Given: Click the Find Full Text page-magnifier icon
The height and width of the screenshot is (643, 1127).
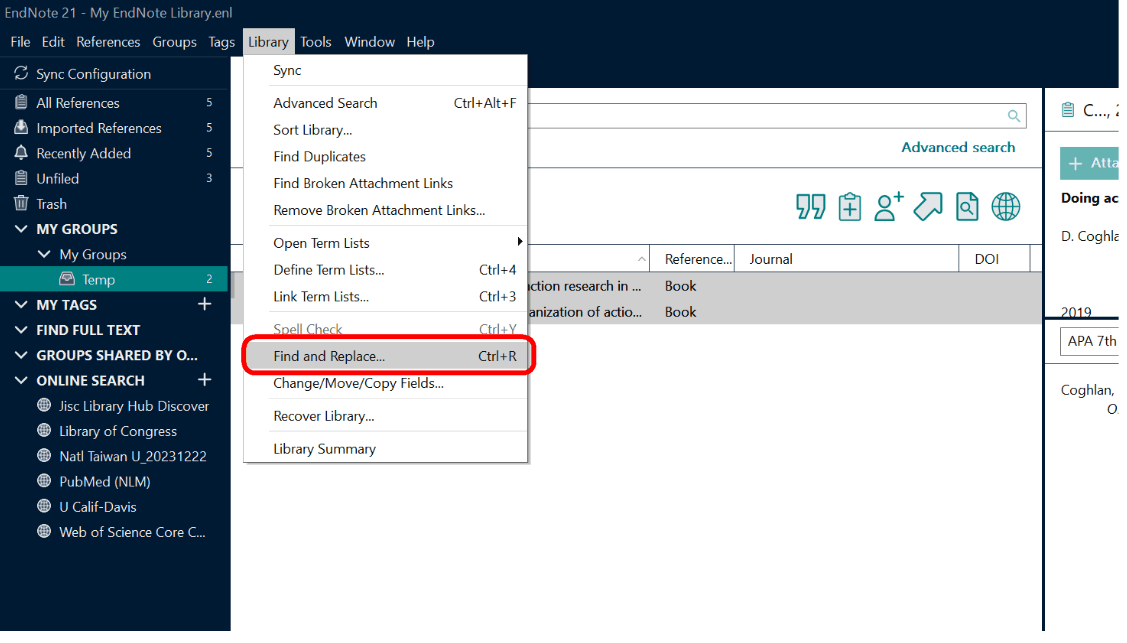Looking at the screenshot, I should (x=967, y=207).
